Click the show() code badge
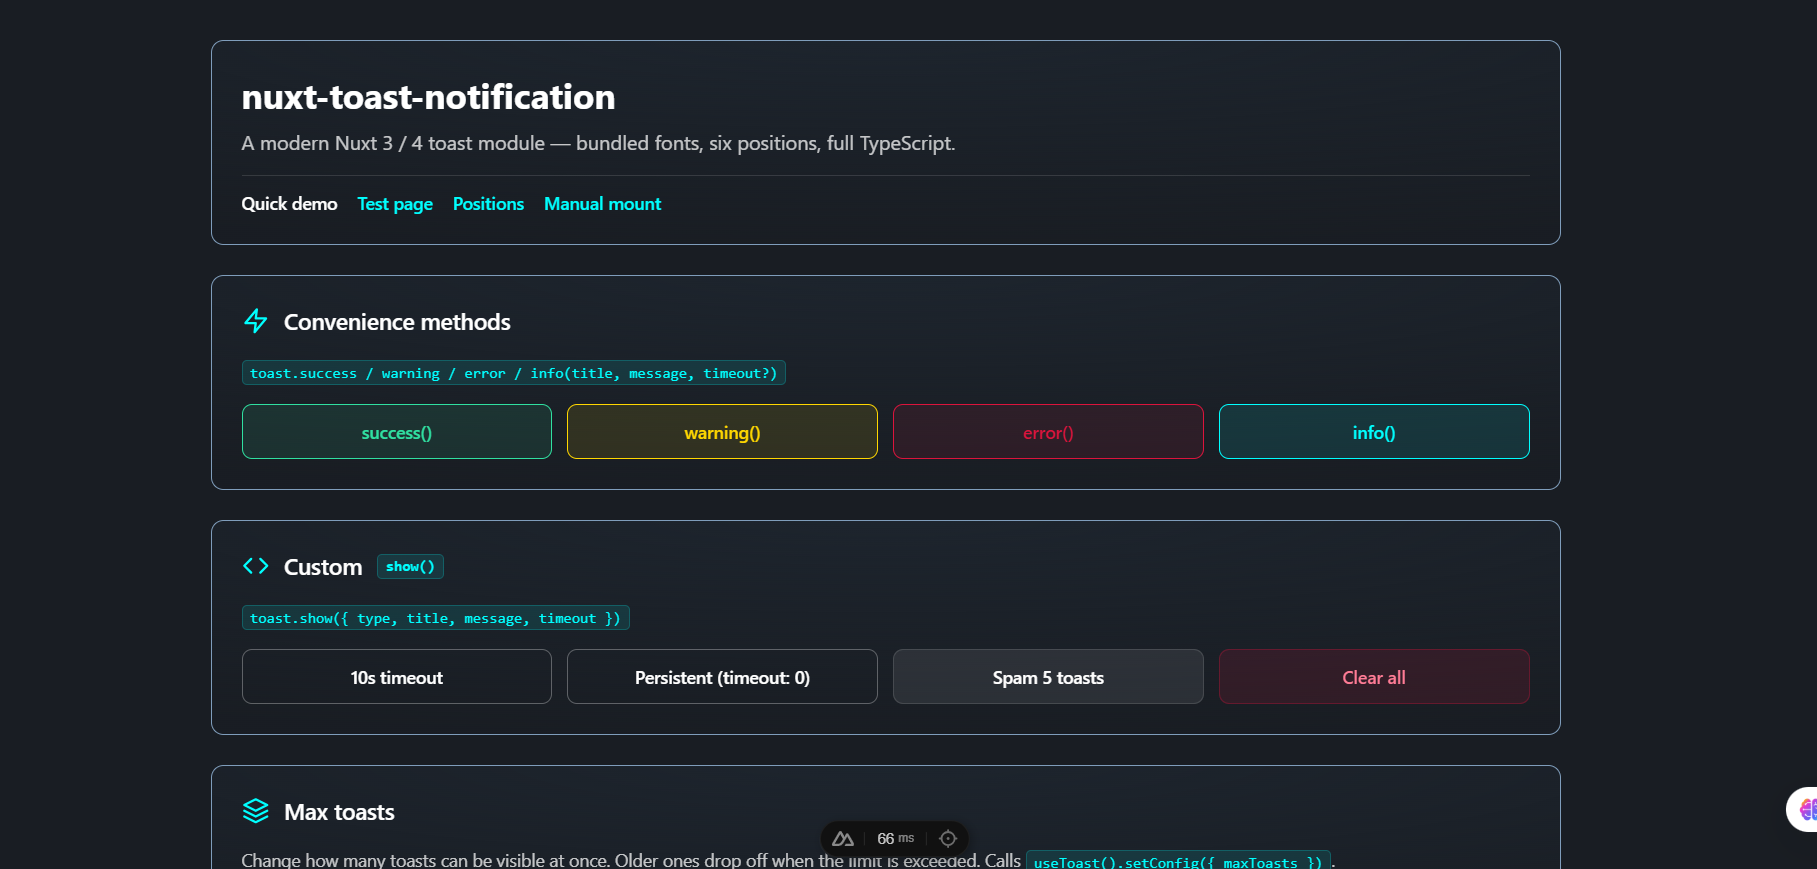The width and height of the screenshot is (1817, 869). coord(410,566)
